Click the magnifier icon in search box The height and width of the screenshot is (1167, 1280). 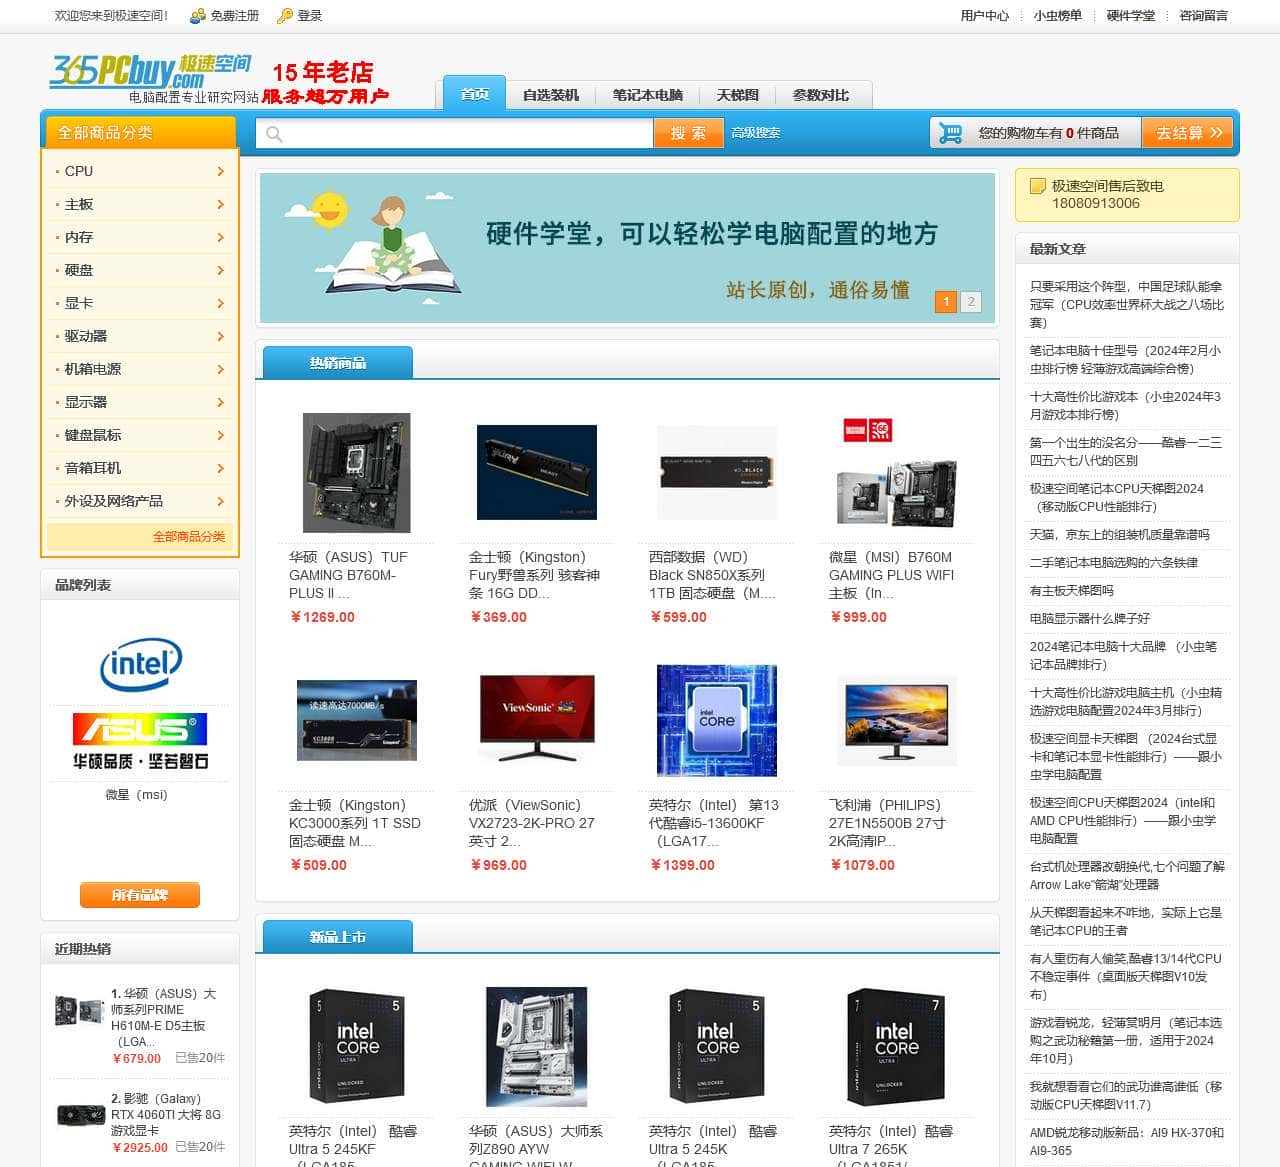274,134
